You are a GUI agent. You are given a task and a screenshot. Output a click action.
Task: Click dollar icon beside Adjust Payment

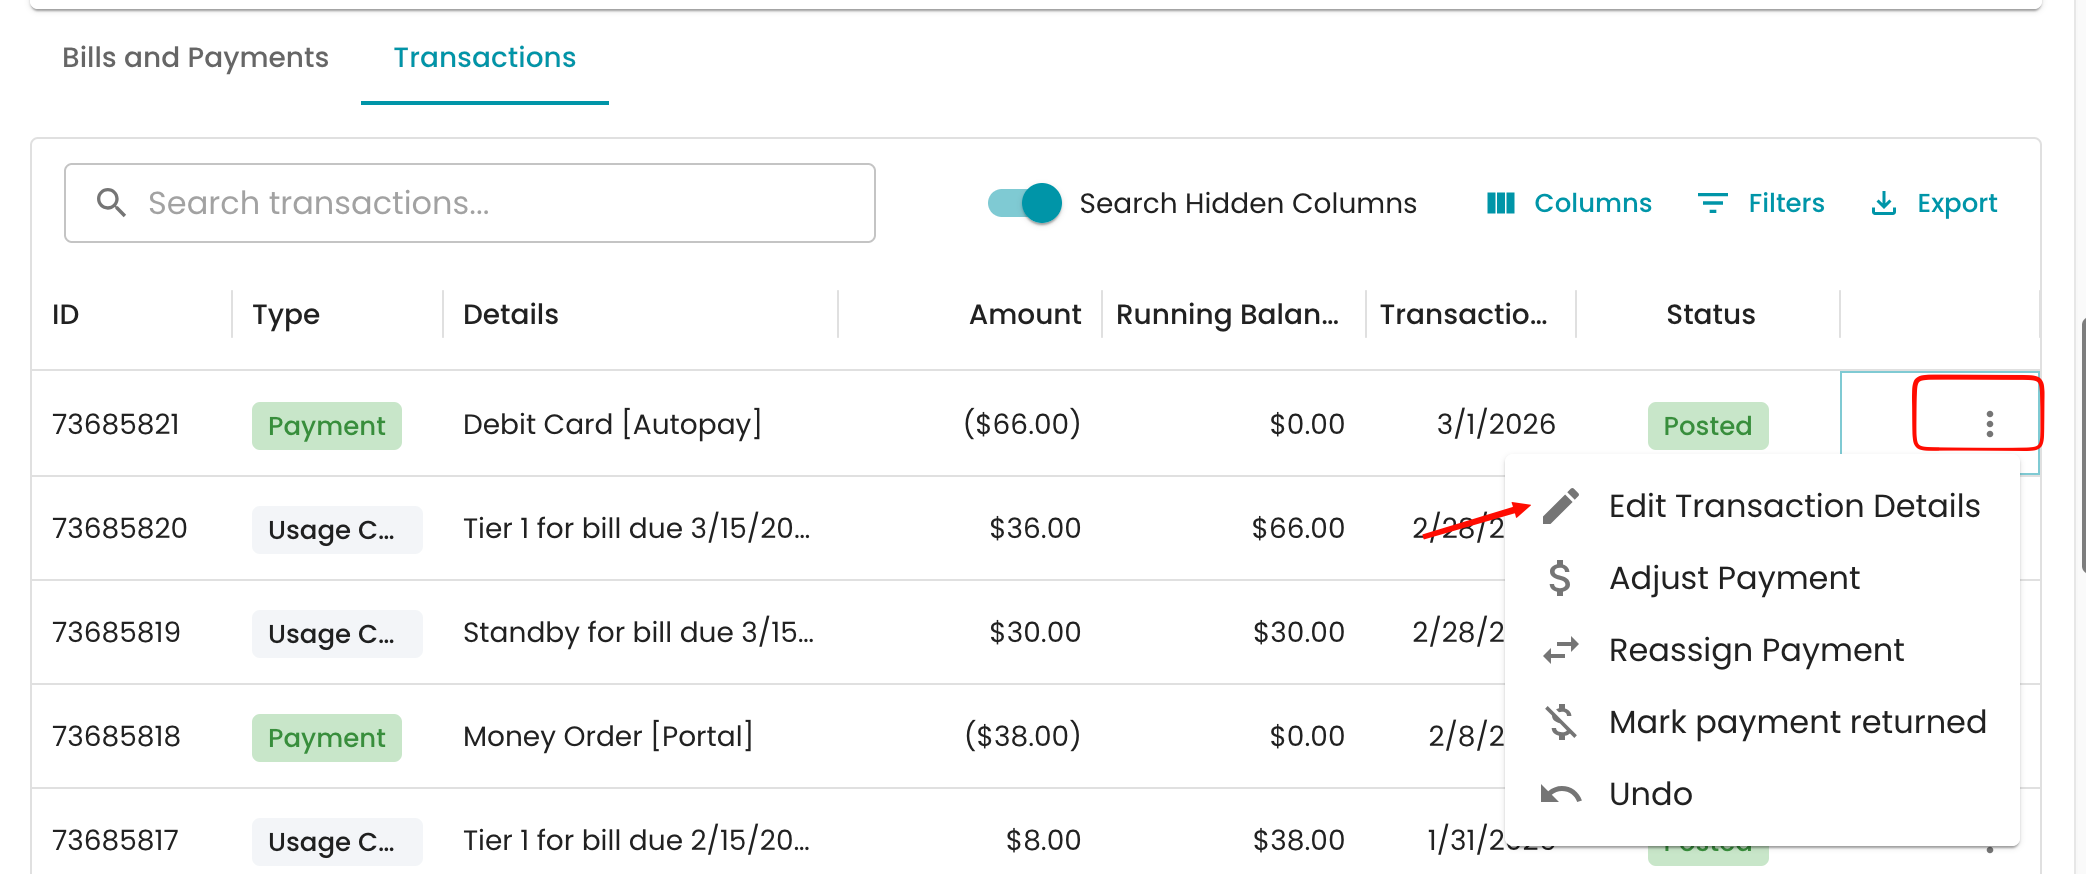coord(1560,578)
